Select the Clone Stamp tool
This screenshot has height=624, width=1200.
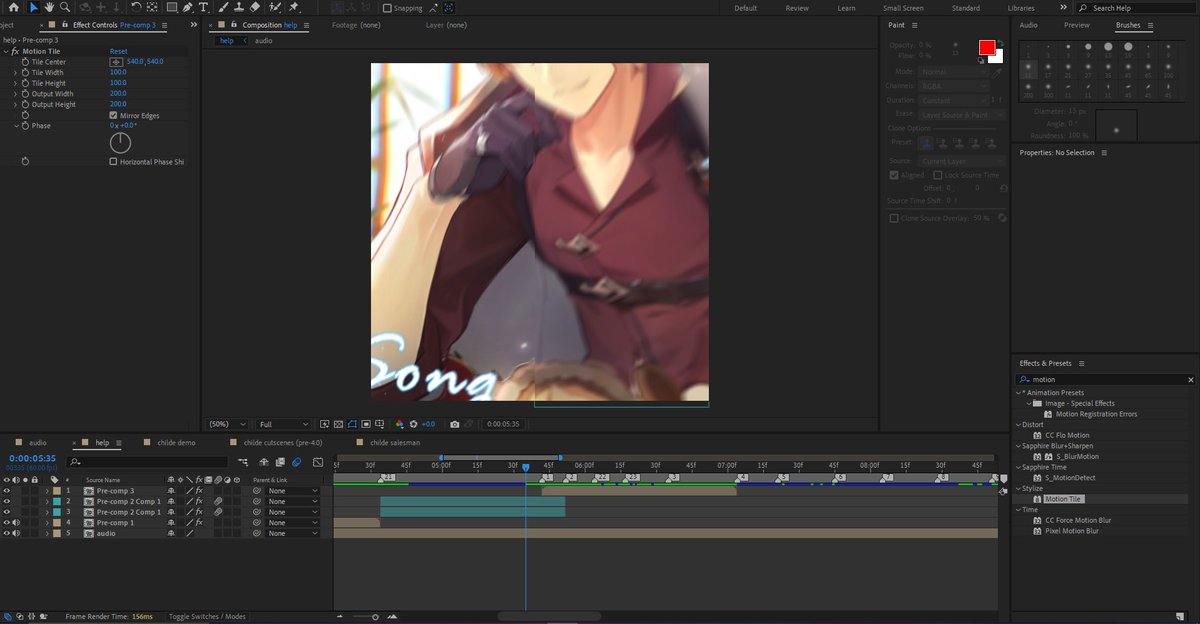238,7
